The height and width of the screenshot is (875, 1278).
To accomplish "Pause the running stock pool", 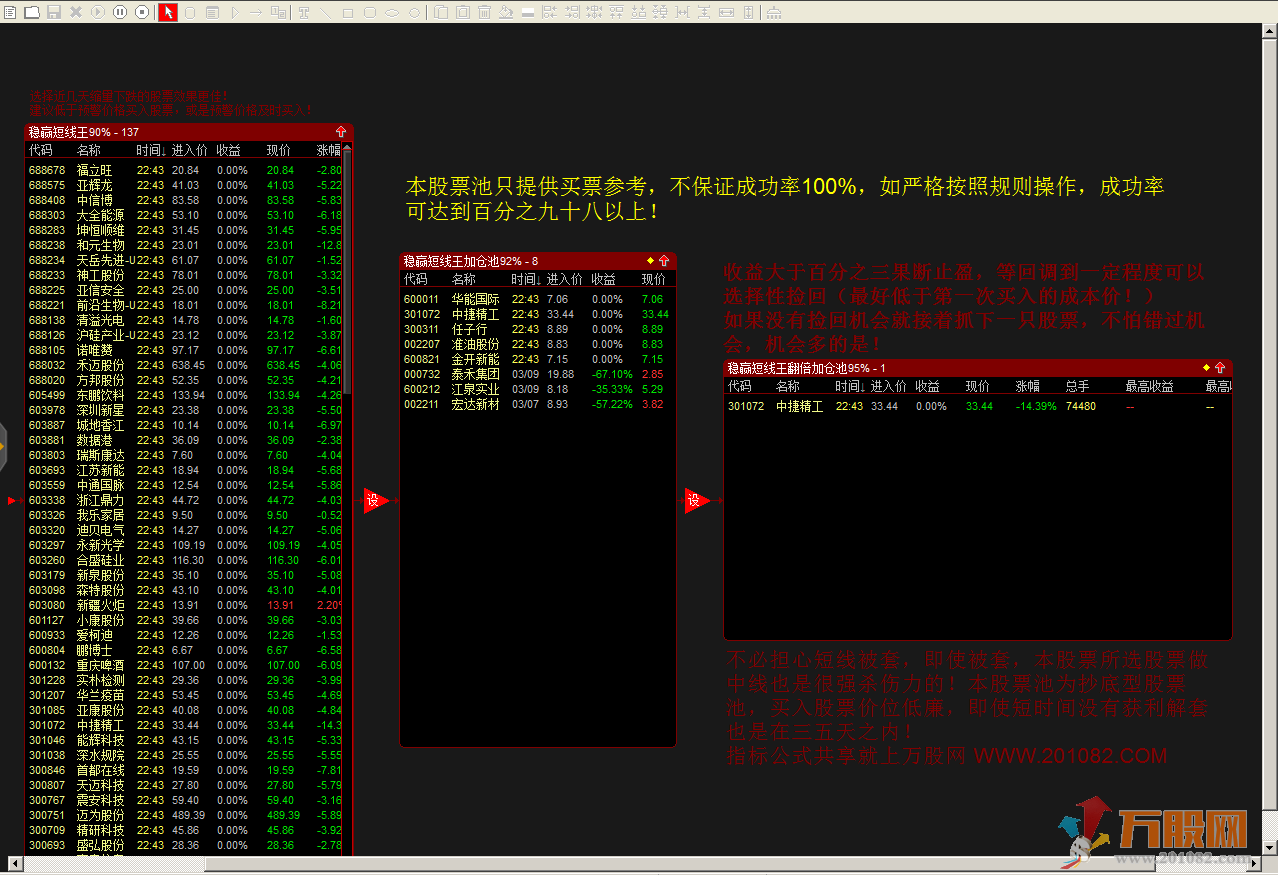I will pos(120,12).
